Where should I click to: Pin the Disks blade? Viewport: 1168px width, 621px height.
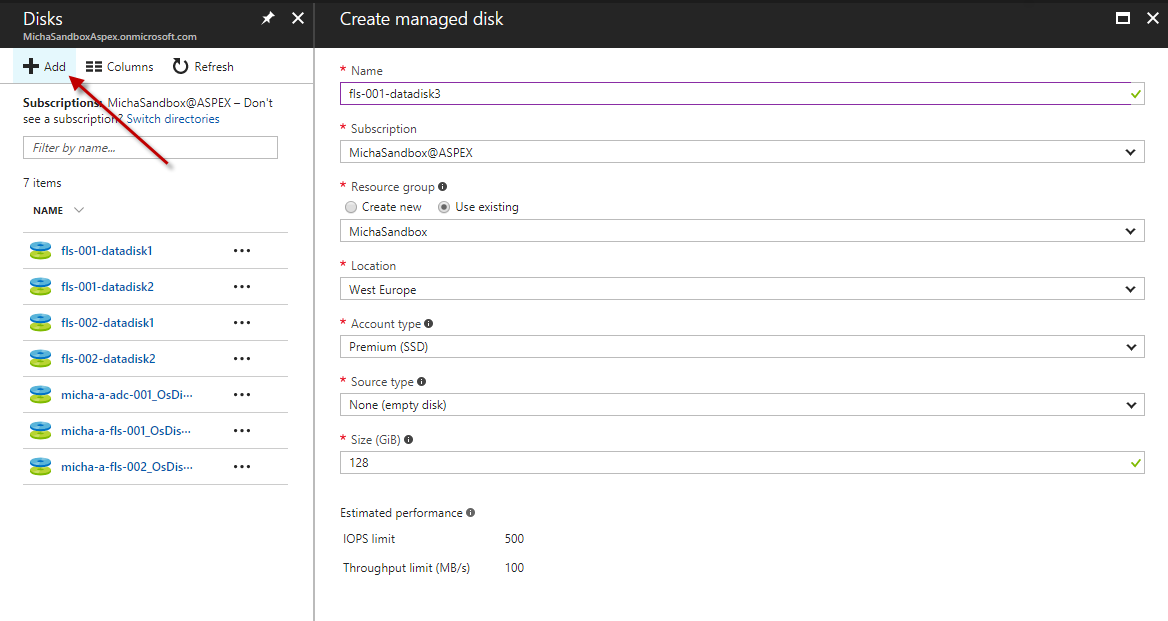(x=268, y=18)
